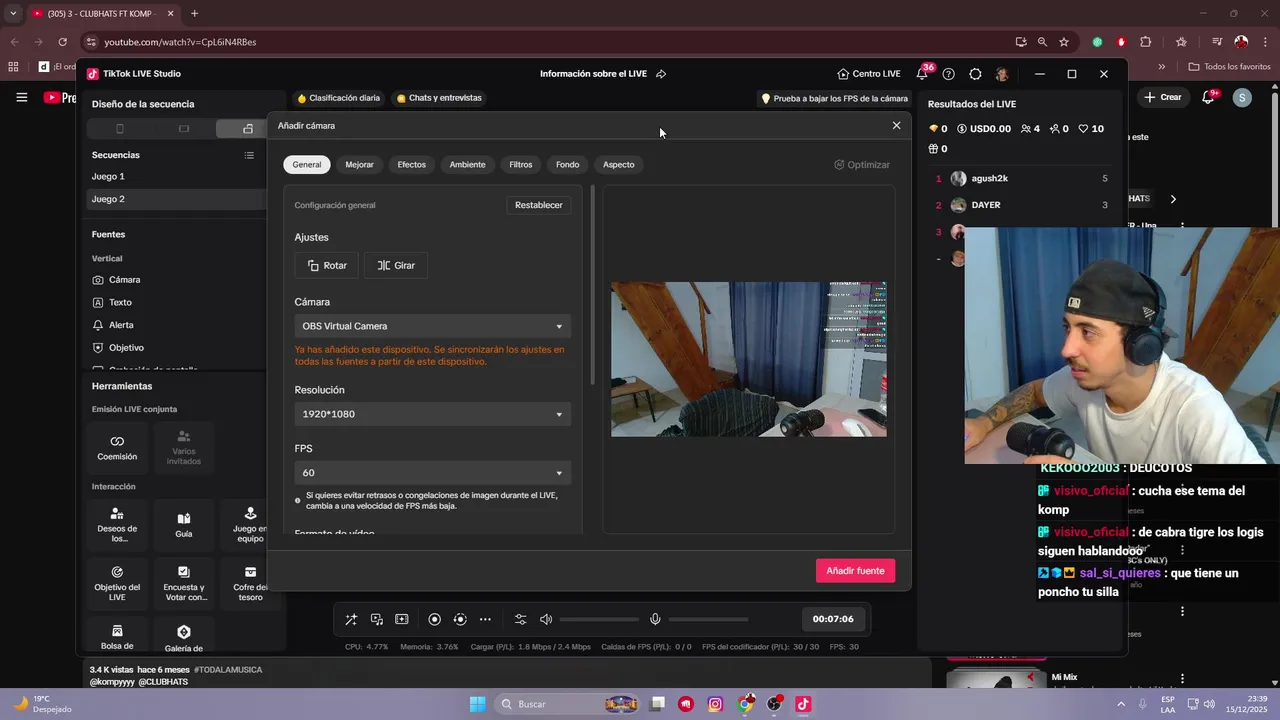Viewport: 1280px width, 720px height.
Task: Click the Añadir fuente button
Action: 855,571
